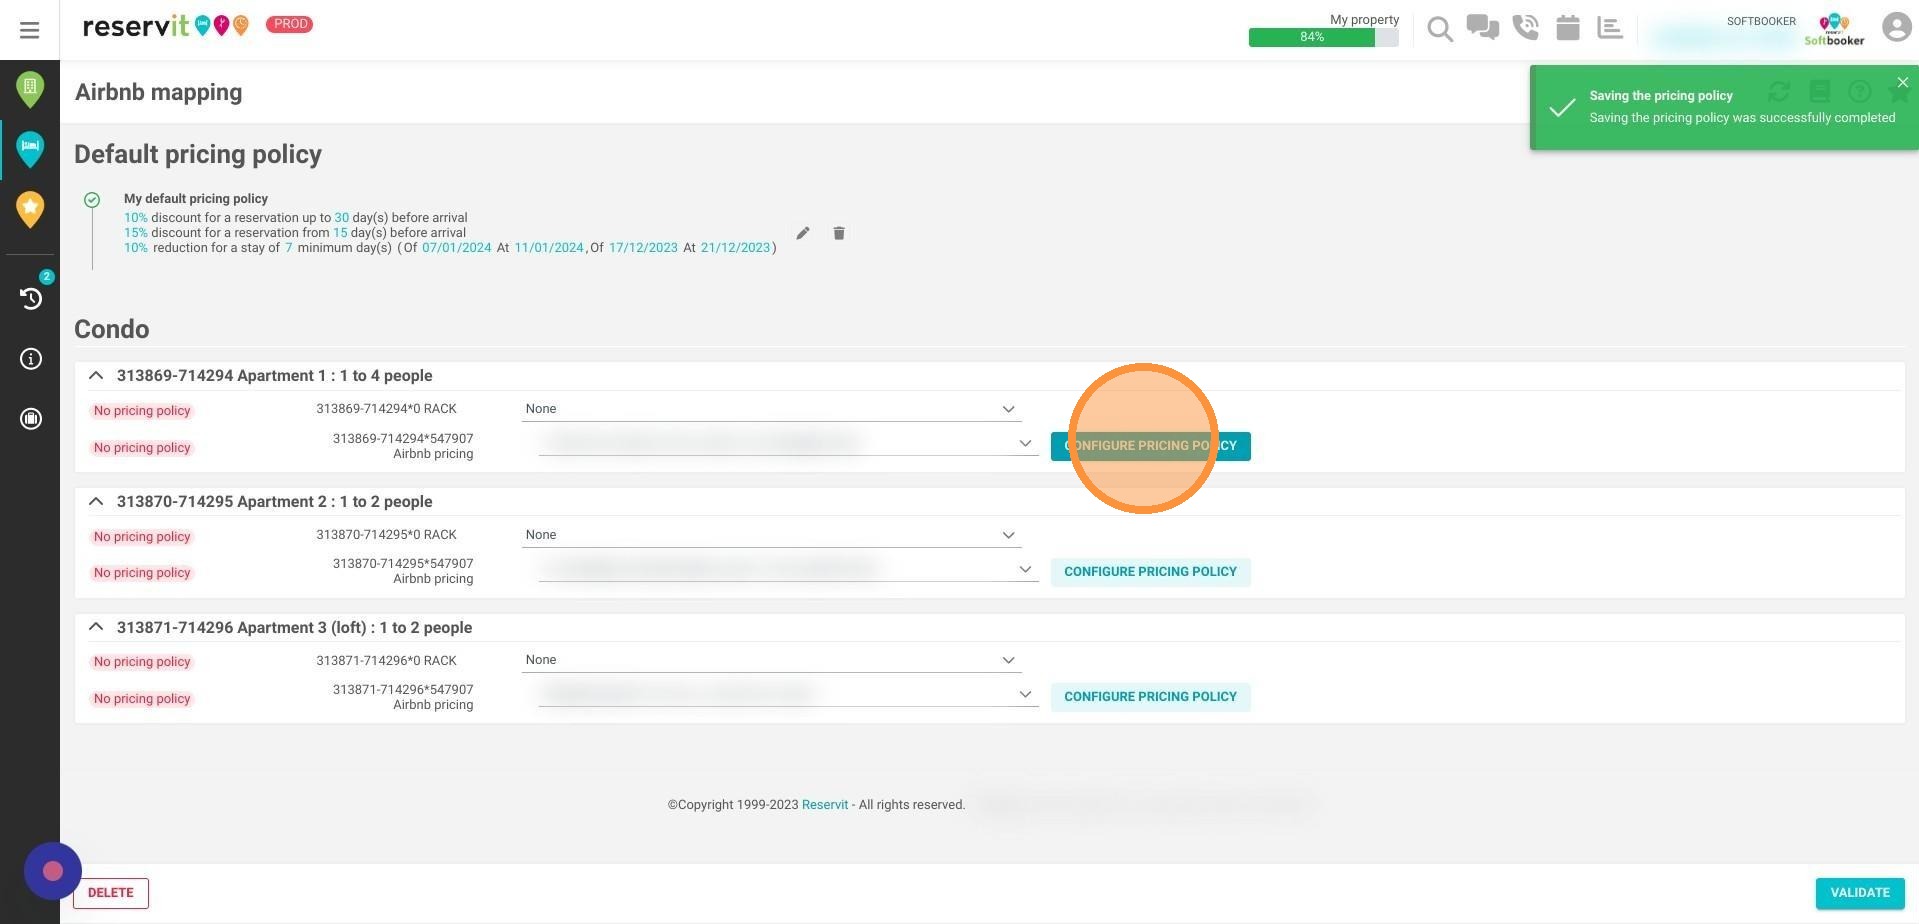Open the chat messages icon
Image resolution: width=1919 pixels, height=924 pixels.
tap(1483, 27)
